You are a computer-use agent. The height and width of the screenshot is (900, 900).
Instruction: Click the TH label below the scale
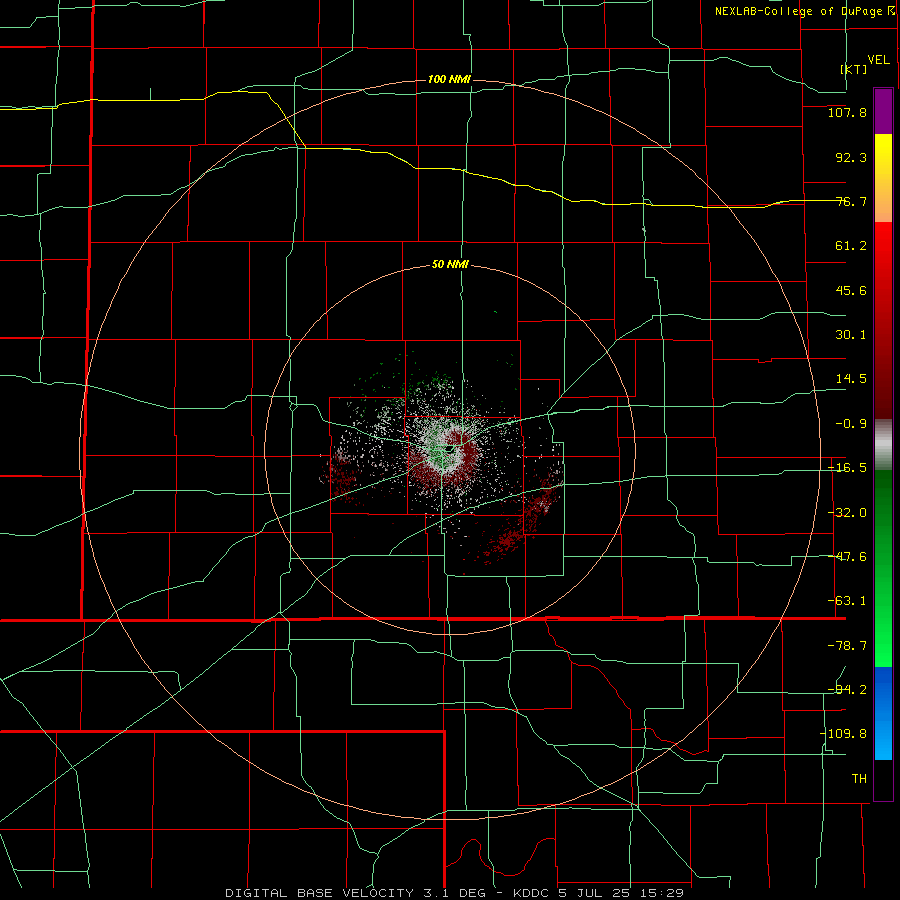coord(859,779)
